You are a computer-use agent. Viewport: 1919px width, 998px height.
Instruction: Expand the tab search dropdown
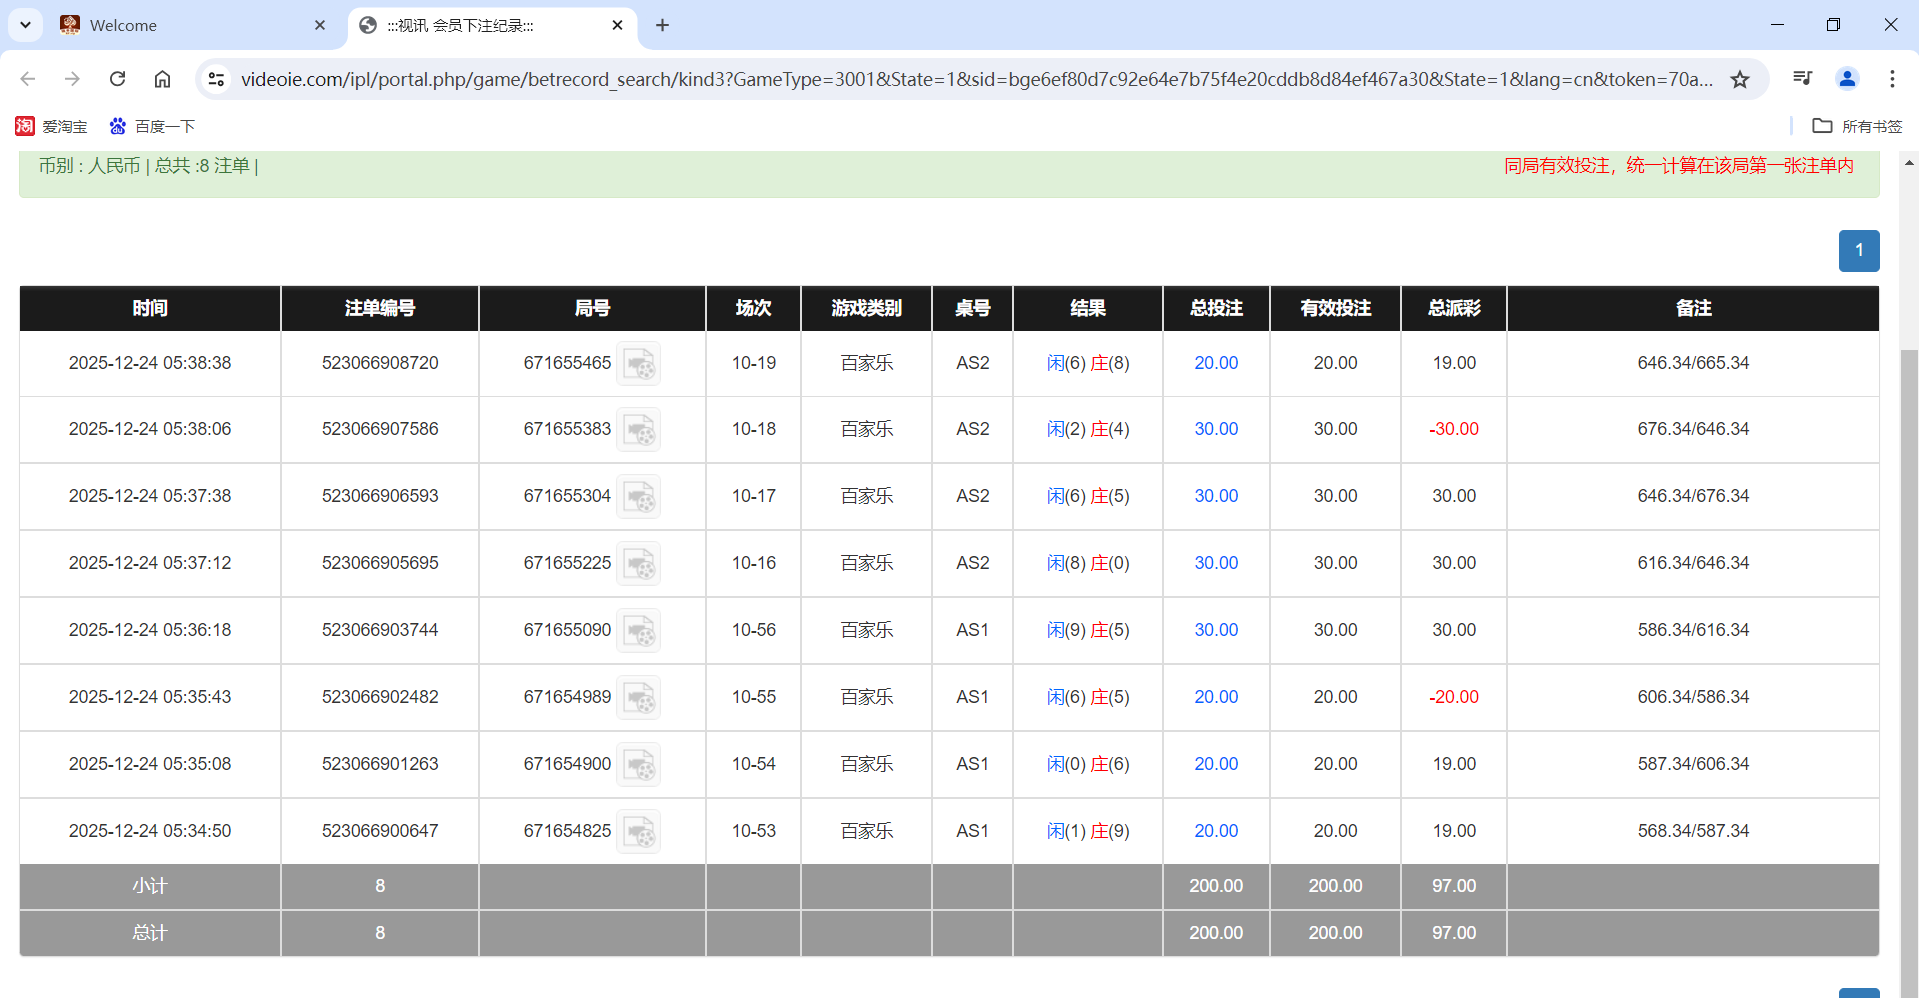25,25
